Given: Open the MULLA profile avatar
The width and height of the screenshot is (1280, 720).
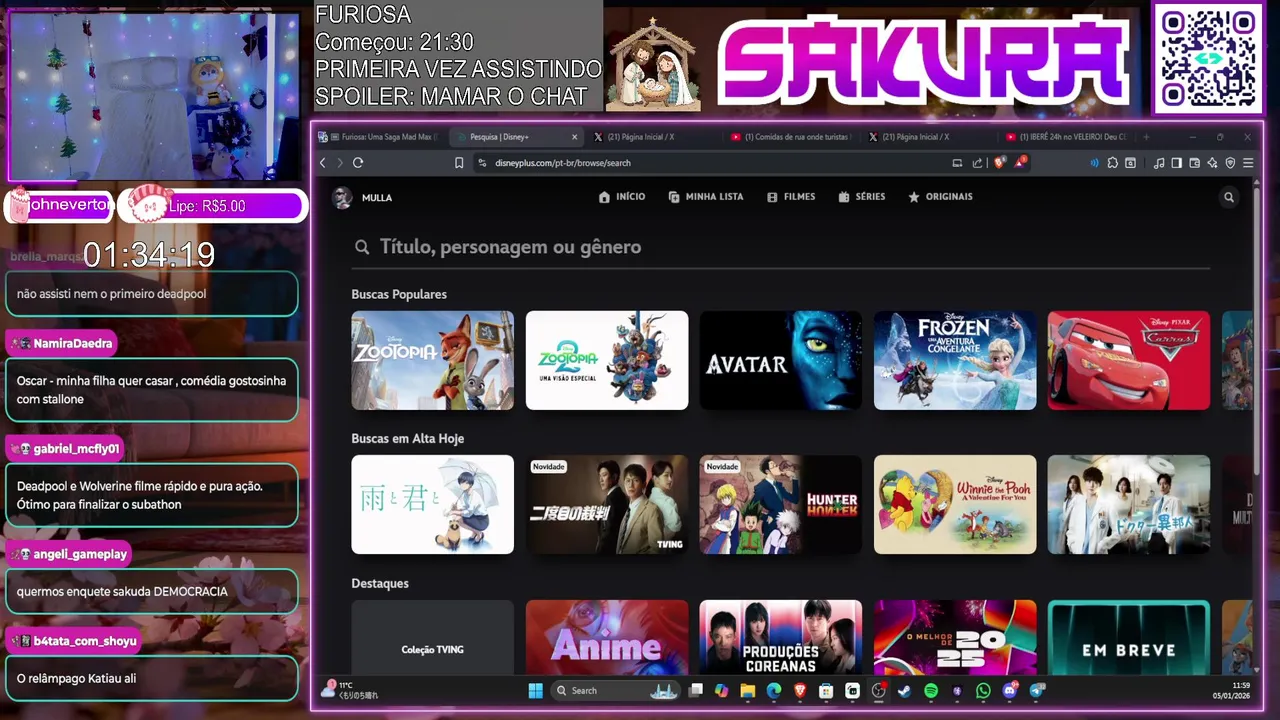Looking at the screenshot, I should (x=342, y=197).
